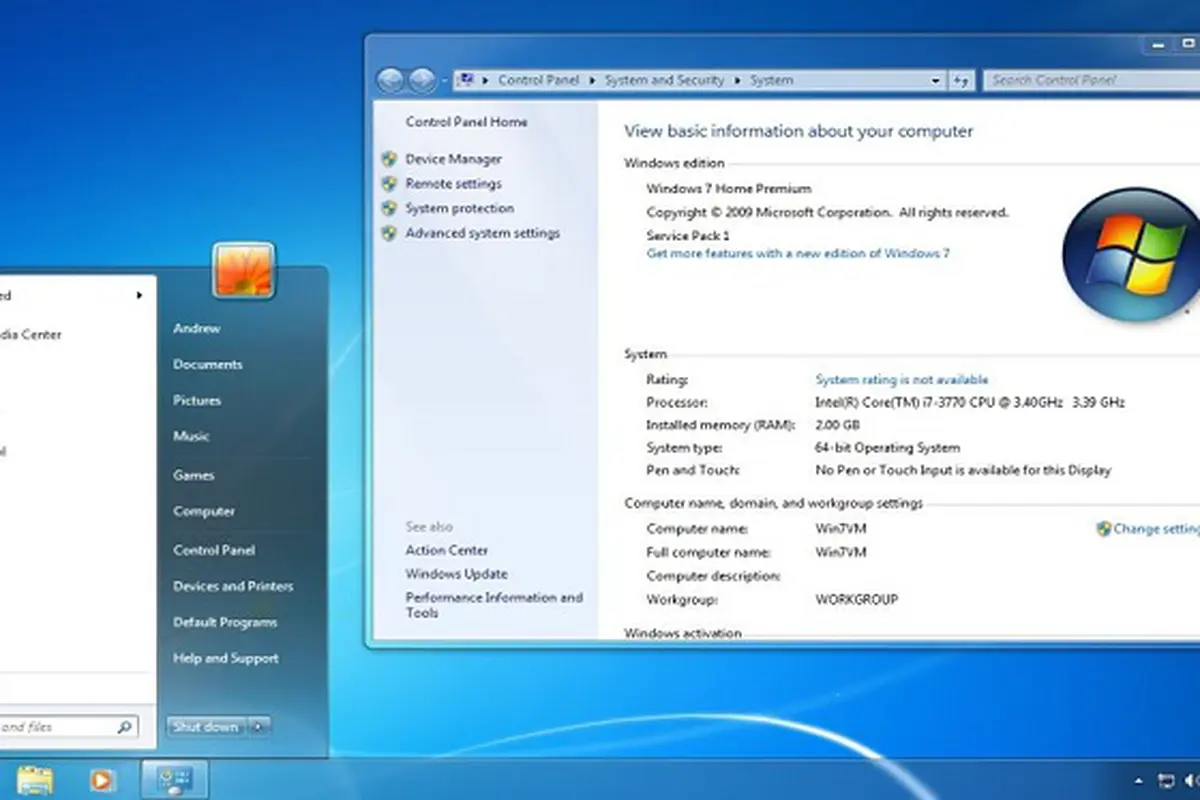Open Advanced system settings
The width and height of the screenshot is (1200, 800).
pos(482,233)
